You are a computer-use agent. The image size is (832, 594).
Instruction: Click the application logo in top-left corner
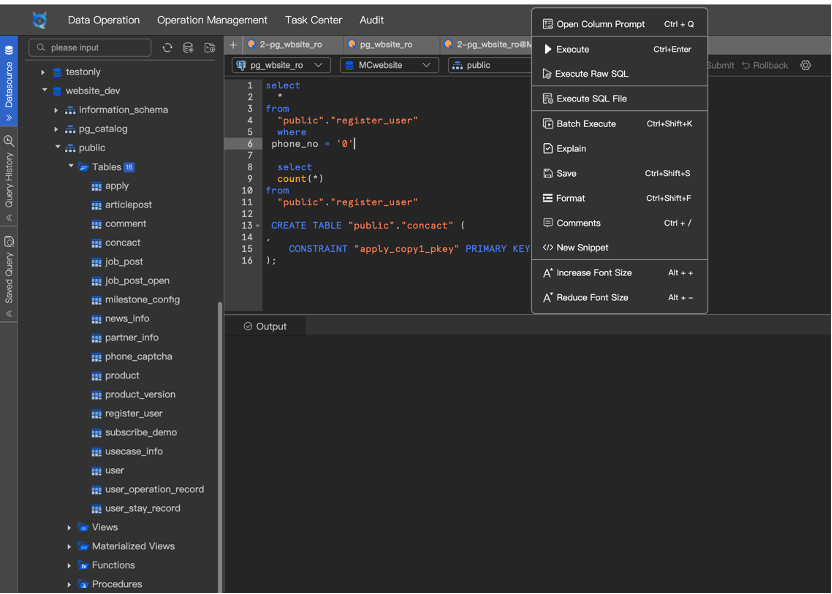pyautogui.click(x=39, y=20)
